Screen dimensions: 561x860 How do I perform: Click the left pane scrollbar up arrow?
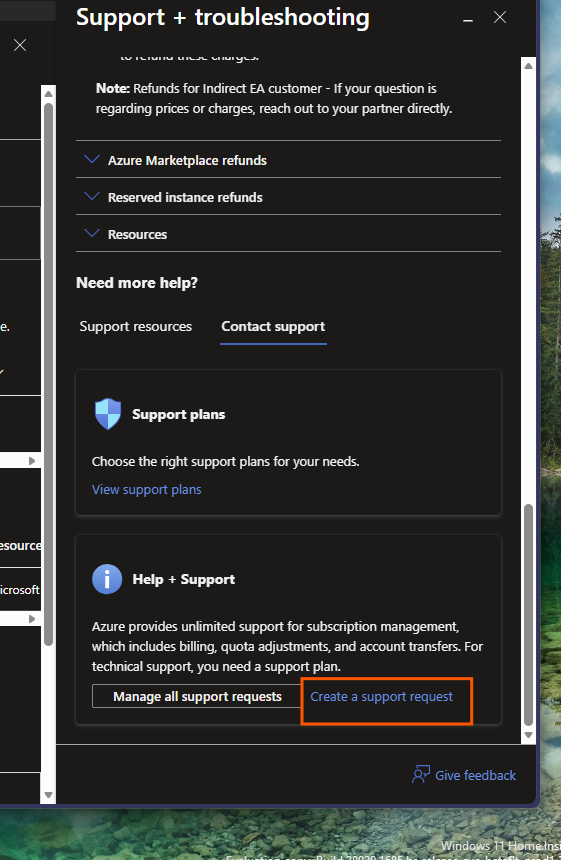tap(48, 94)
